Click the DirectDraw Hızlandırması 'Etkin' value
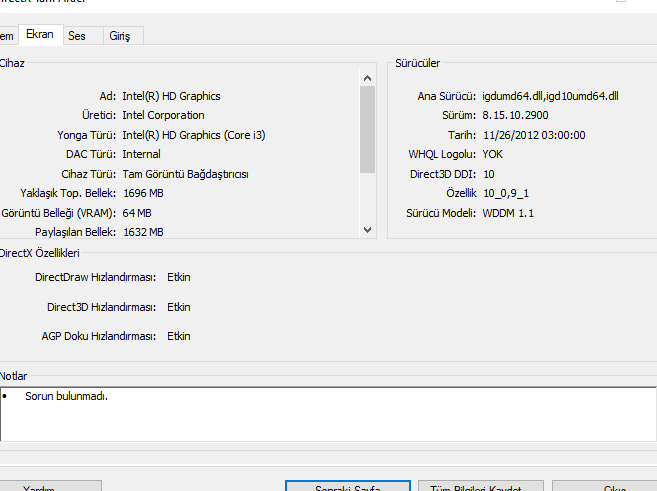The width and height of the screenshot is (657, 491). (x=179, y=277)
